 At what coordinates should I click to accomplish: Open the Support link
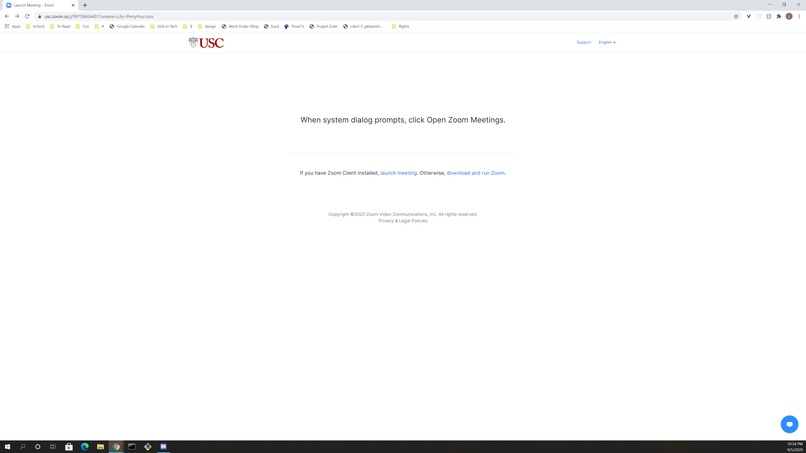(583, 42)
